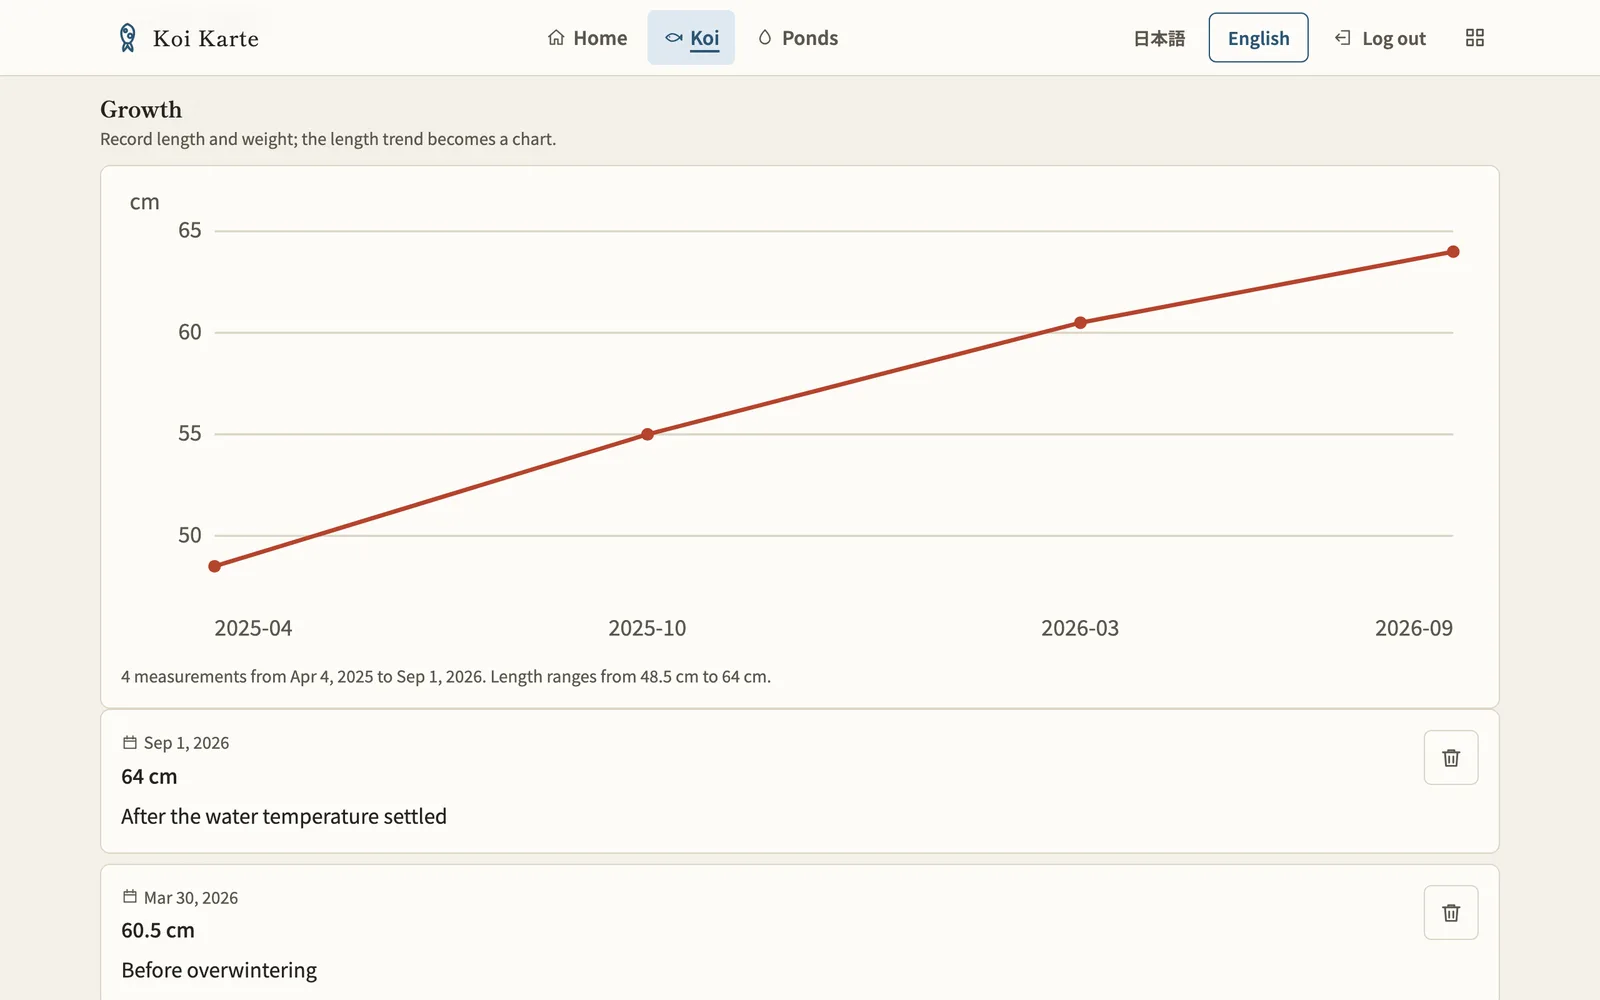Click the note 'Before overwintering'
The image size is (1600, 1000).
coord(219,970)
